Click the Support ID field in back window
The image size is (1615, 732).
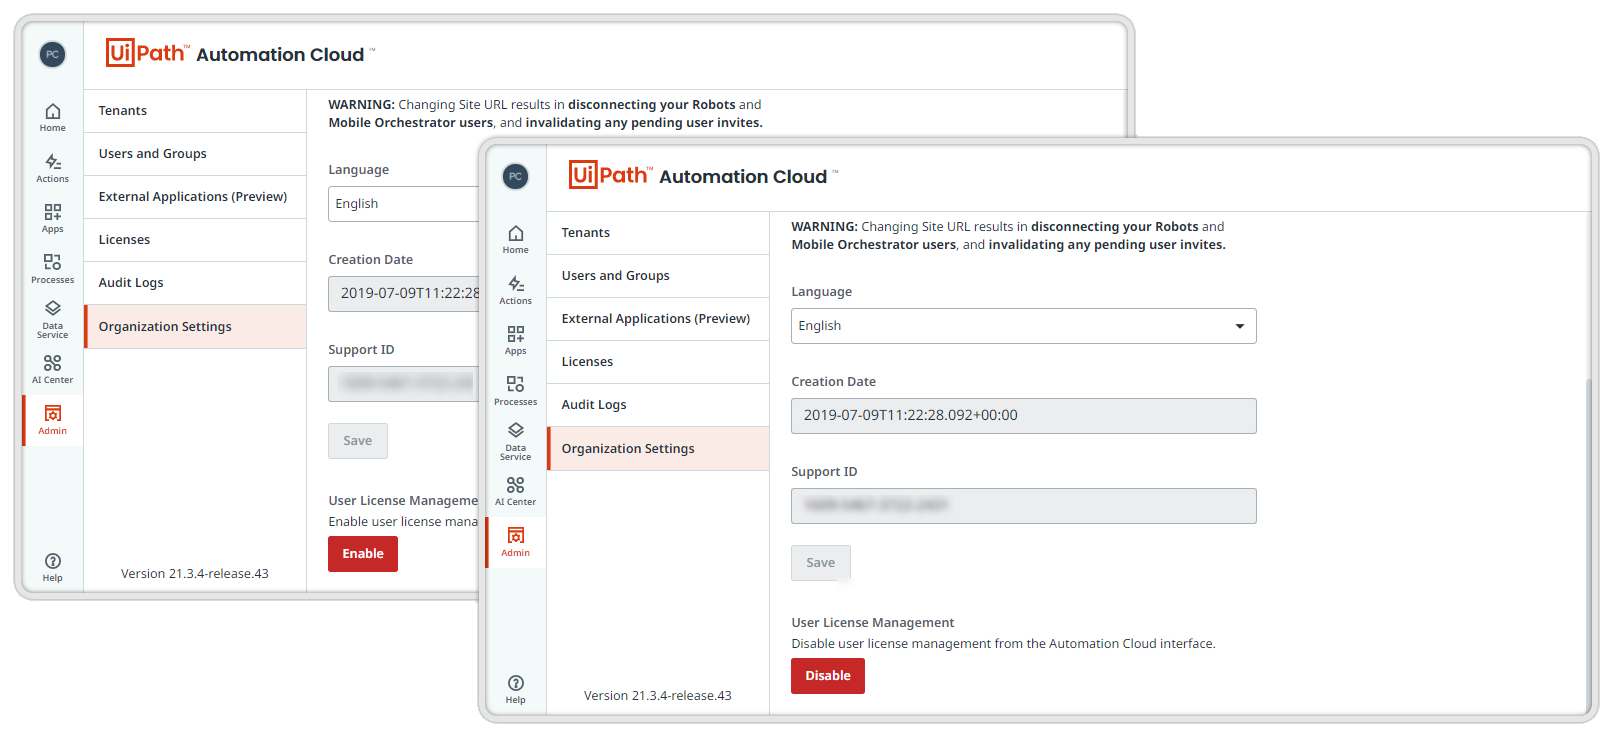403,384
